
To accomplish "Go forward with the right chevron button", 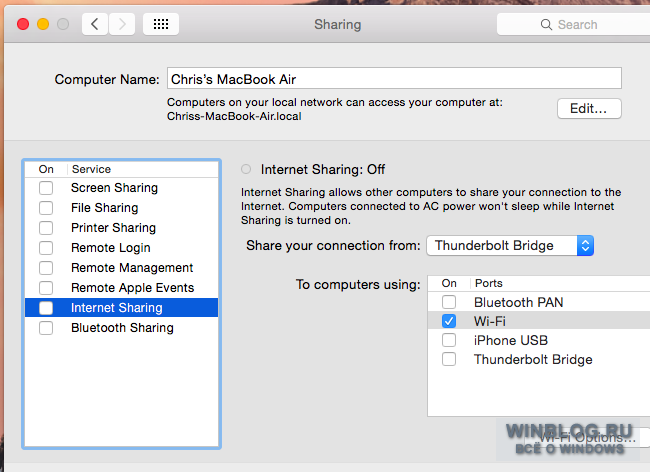I will pos(122,24).
